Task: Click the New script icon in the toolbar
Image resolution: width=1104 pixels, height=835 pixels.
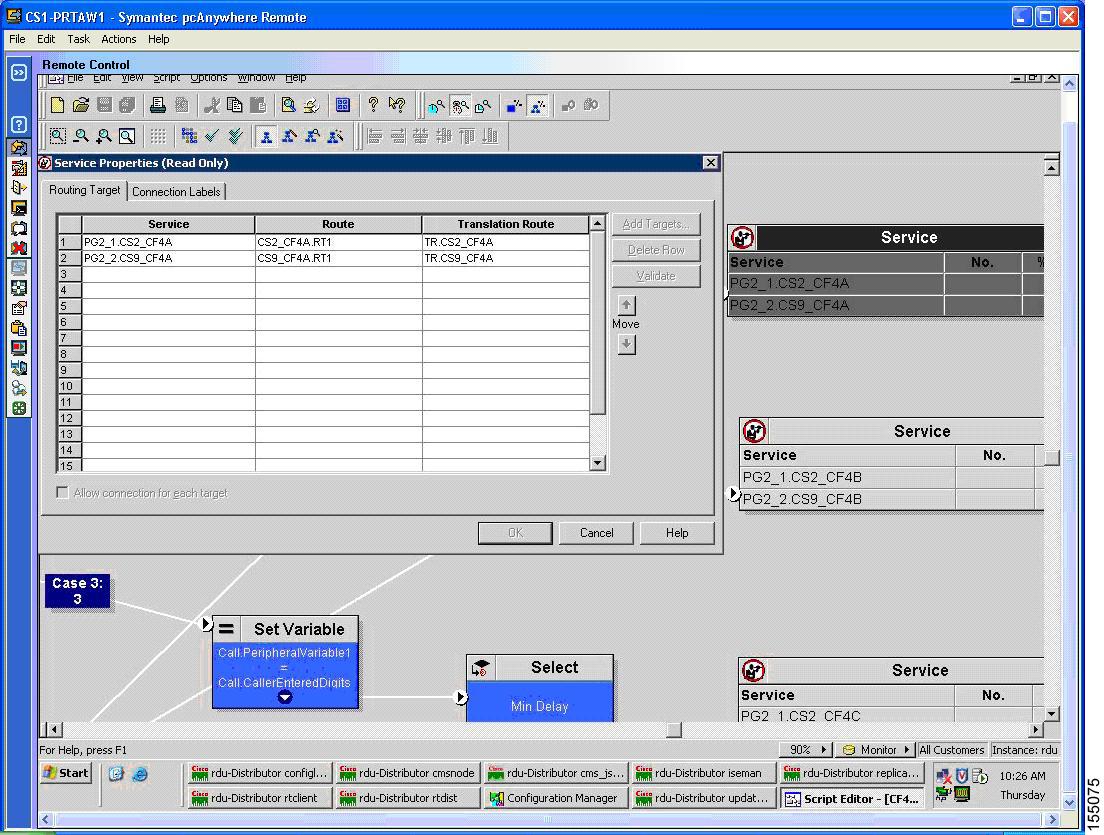Action: [x=58, y=106]
